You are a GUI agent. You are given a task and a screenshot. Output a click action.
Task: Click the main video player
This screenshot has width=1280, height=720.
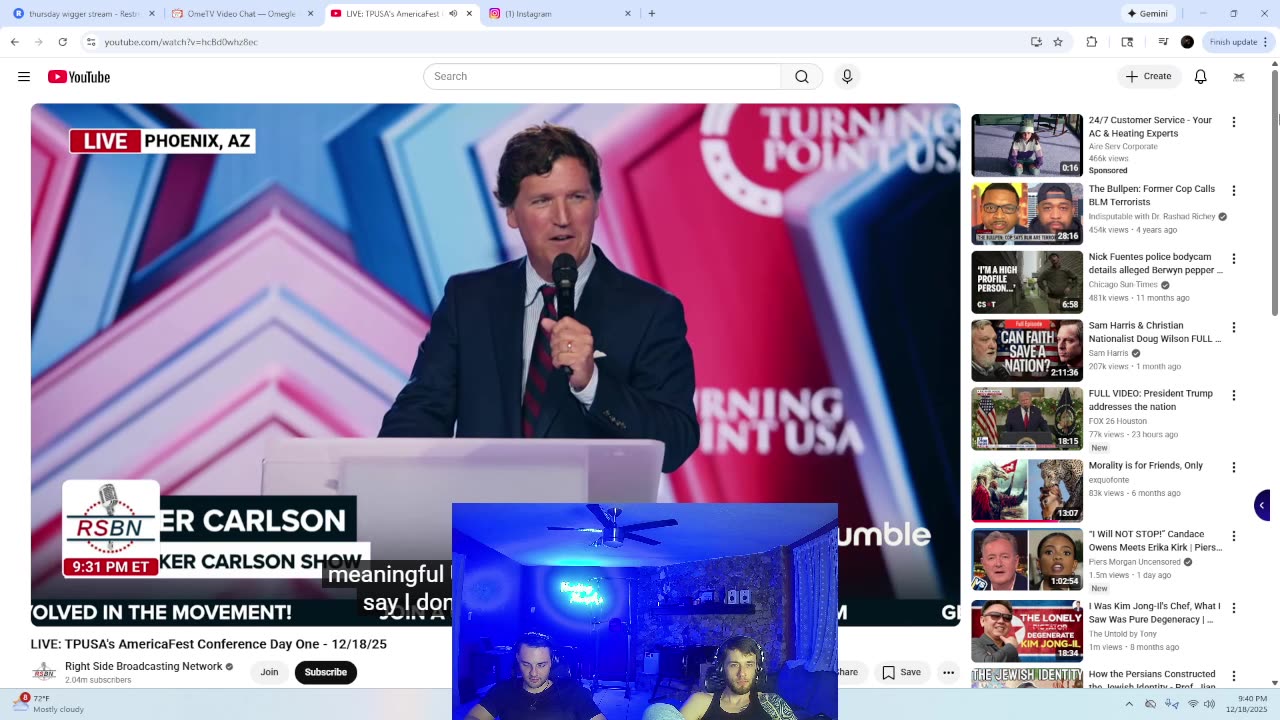[x=495, y=365]
